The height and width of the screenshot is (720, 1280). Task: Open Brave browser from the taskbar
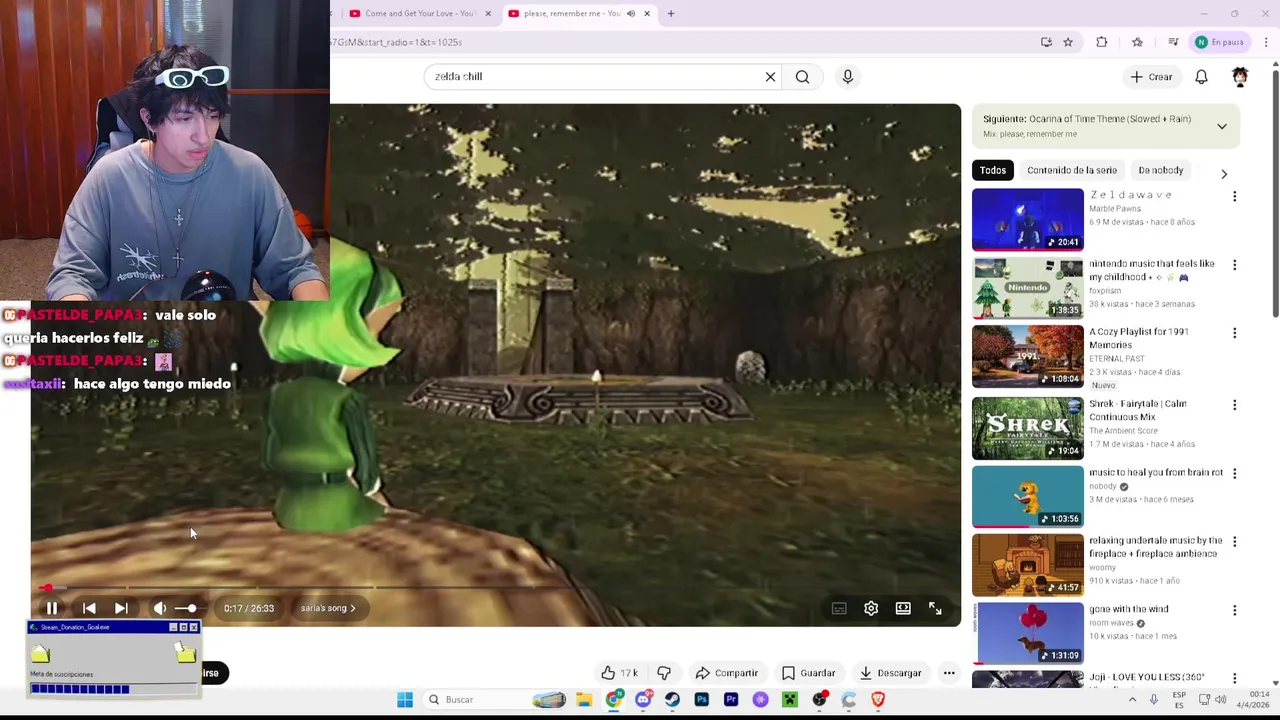(x=878, y=700)
